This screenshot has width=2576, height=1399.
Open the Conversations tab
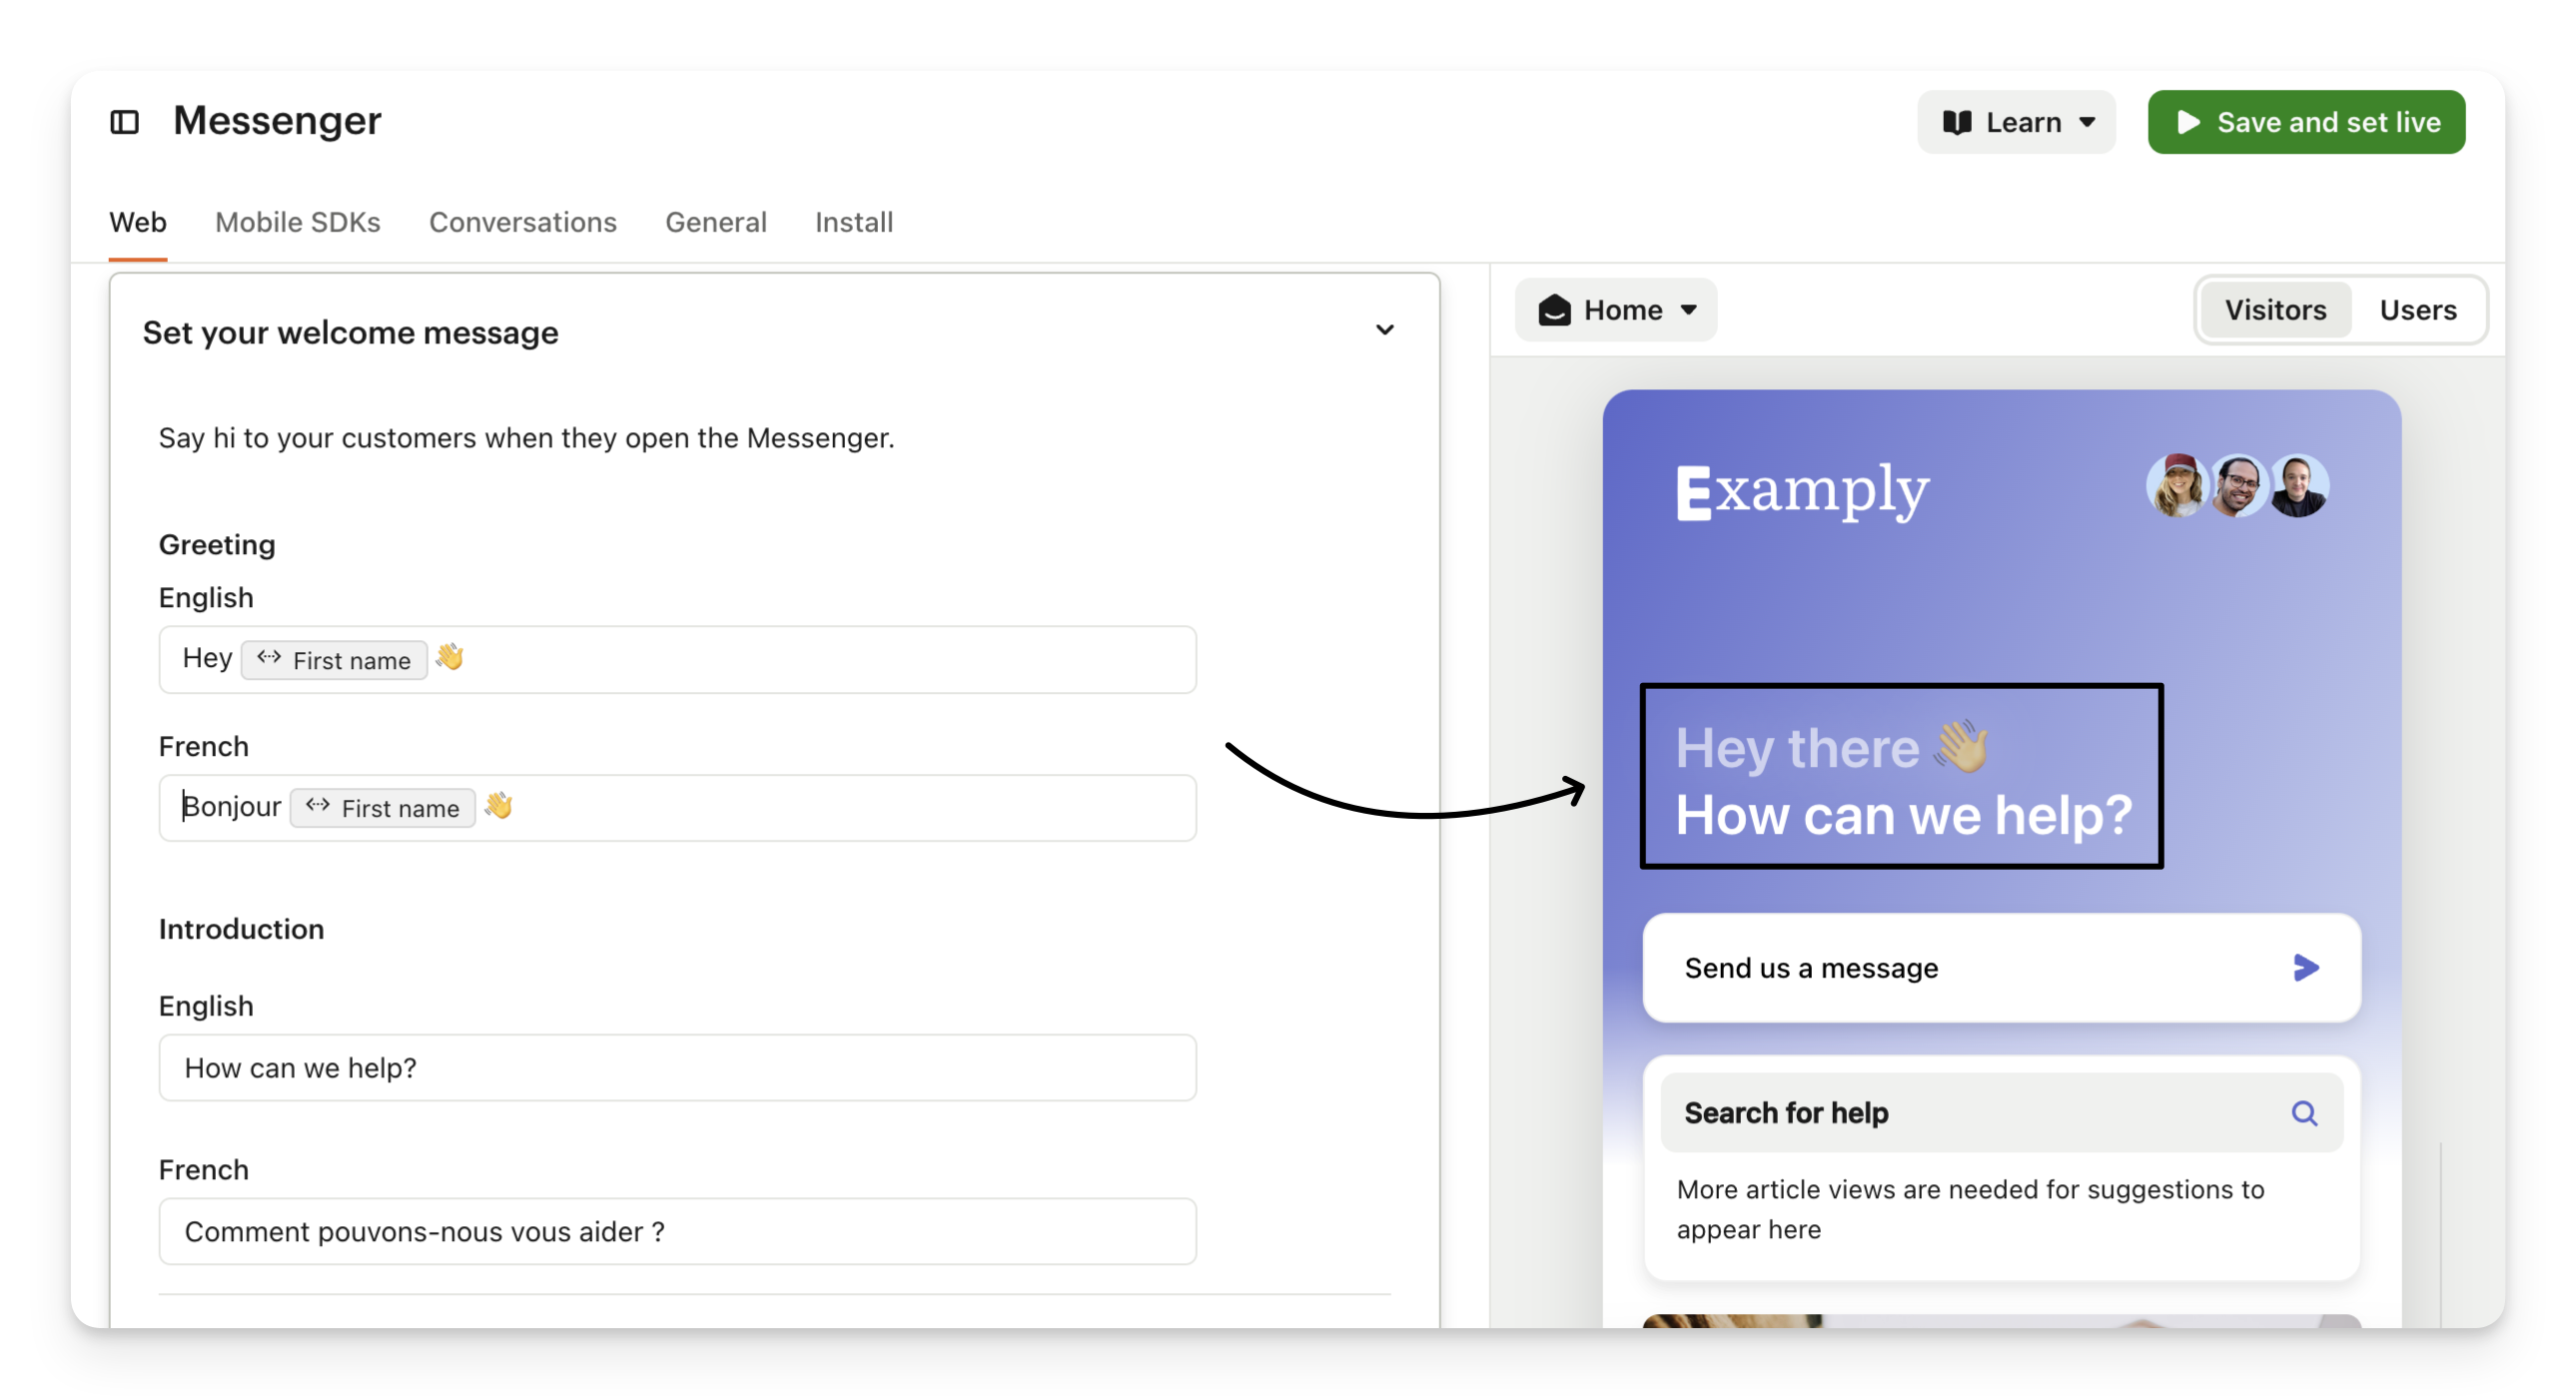523,222
